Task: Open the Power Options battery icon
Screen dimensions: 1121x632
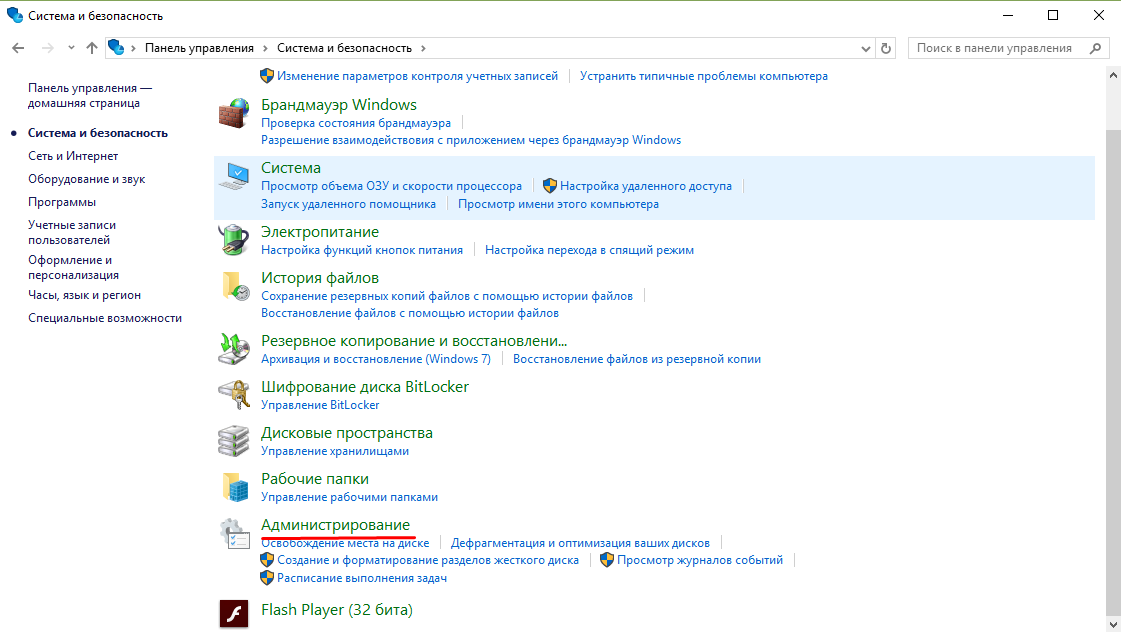Action: 233,240
